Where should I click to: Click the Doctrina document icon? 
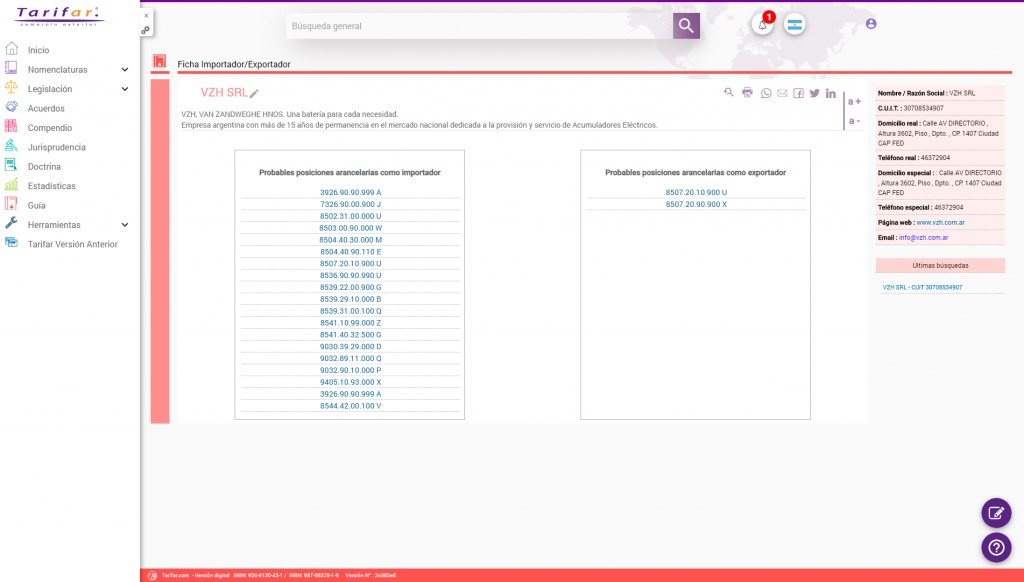click(x=11, y=165)
